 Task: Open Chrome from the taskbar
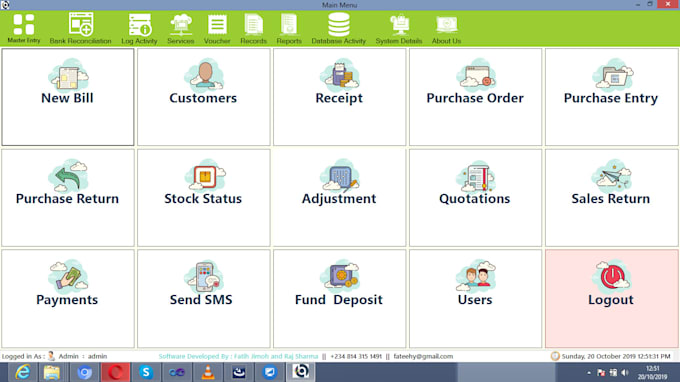tap(84, 372)
